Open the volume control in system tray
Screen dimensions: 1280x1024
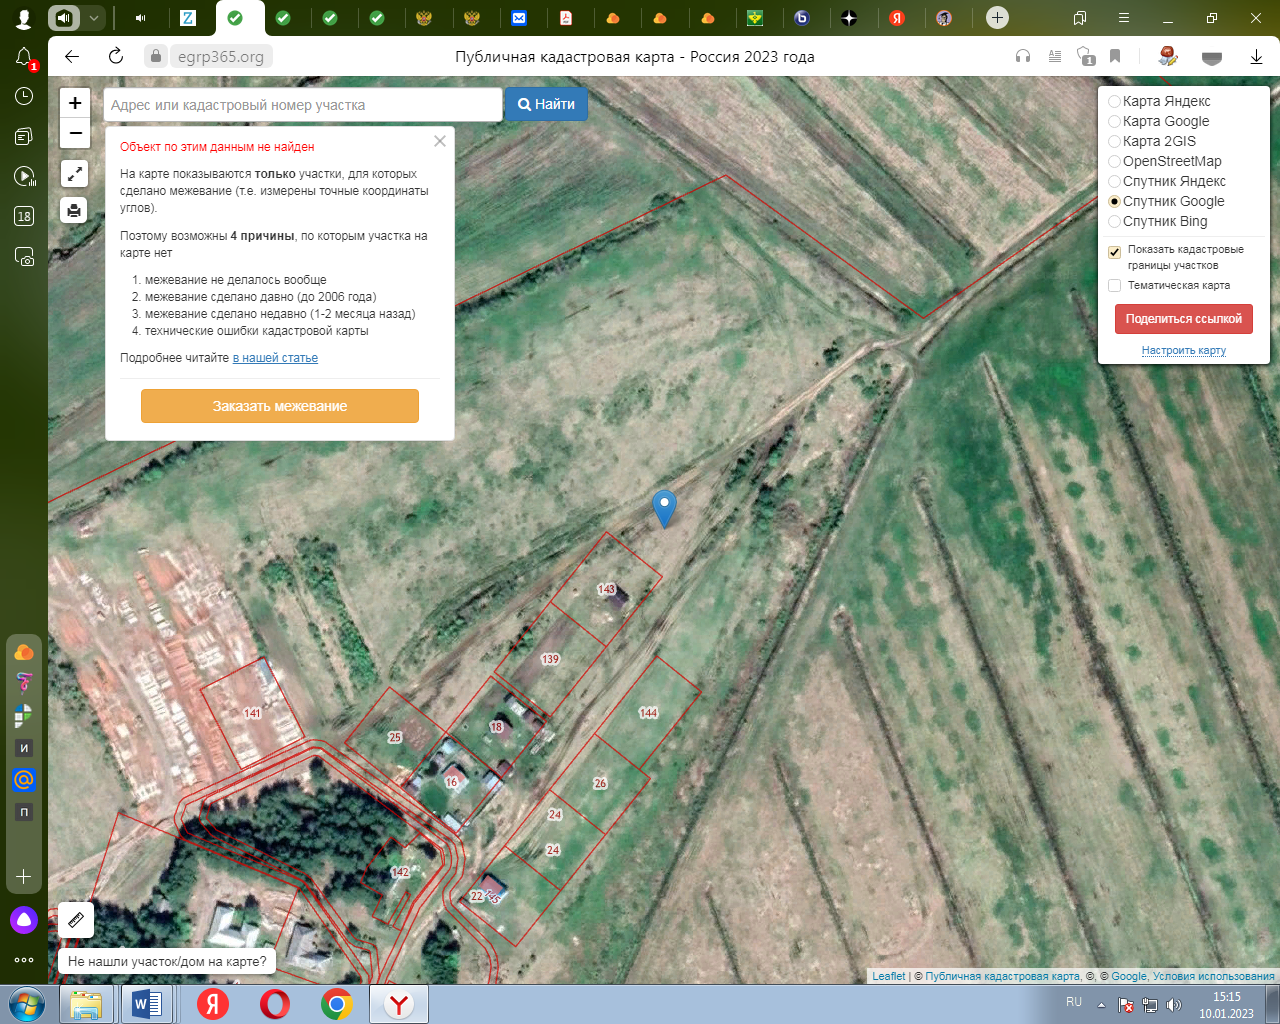tap(1174, 1005)
